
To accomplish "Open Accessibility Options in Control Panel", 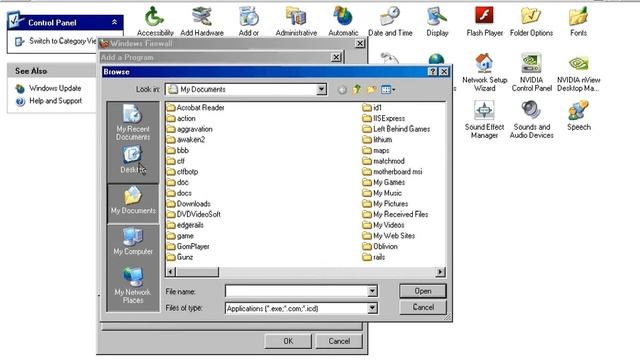I will pyautogui.click(x=155, y=21).
